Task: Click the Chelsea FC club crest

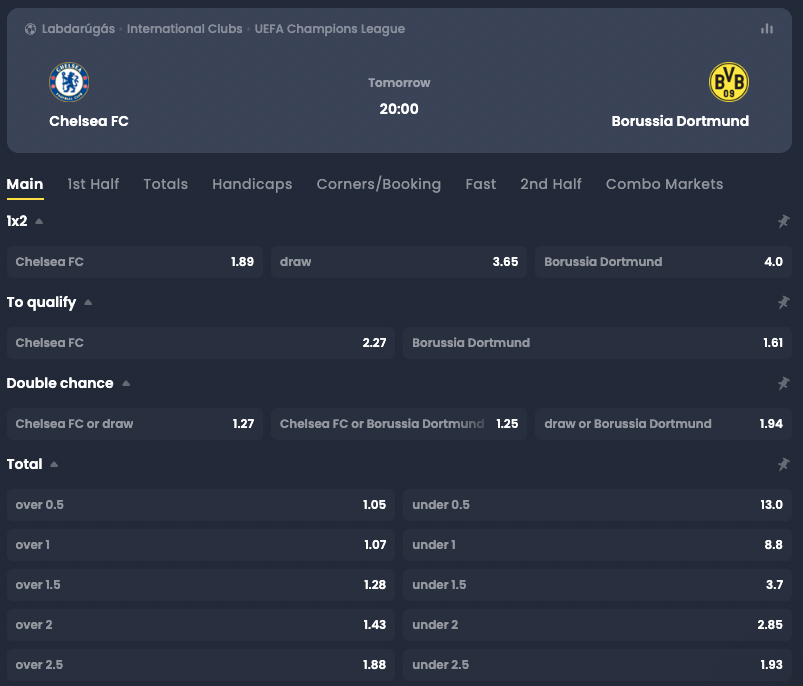Action: click(x=69, y=82)
